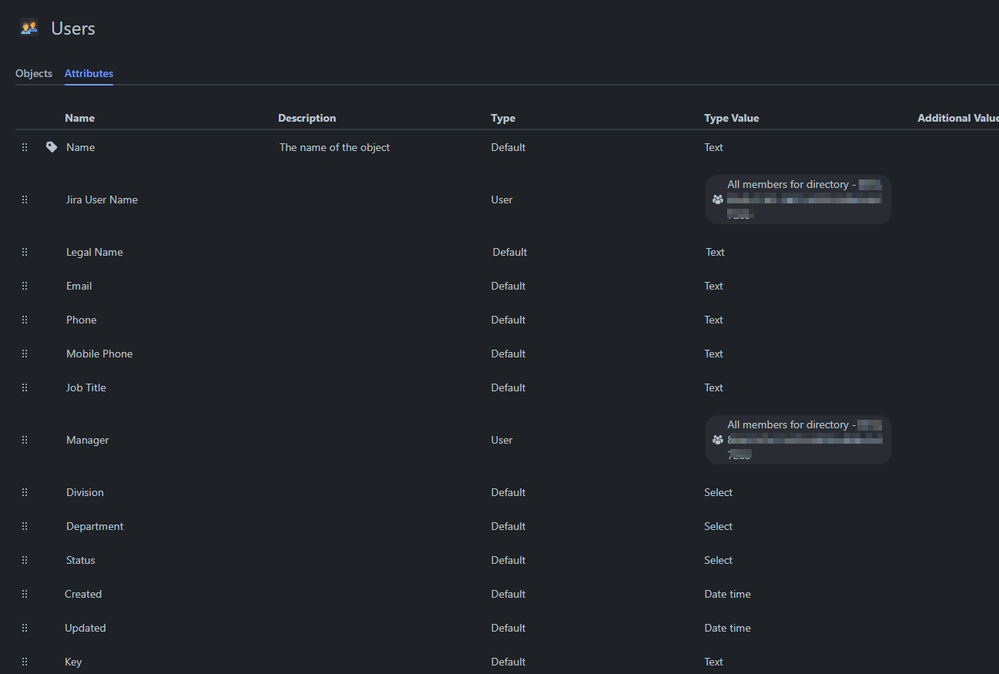Click drag handle of Manager row
Screen dimensions: 999x674
point(25,440)
